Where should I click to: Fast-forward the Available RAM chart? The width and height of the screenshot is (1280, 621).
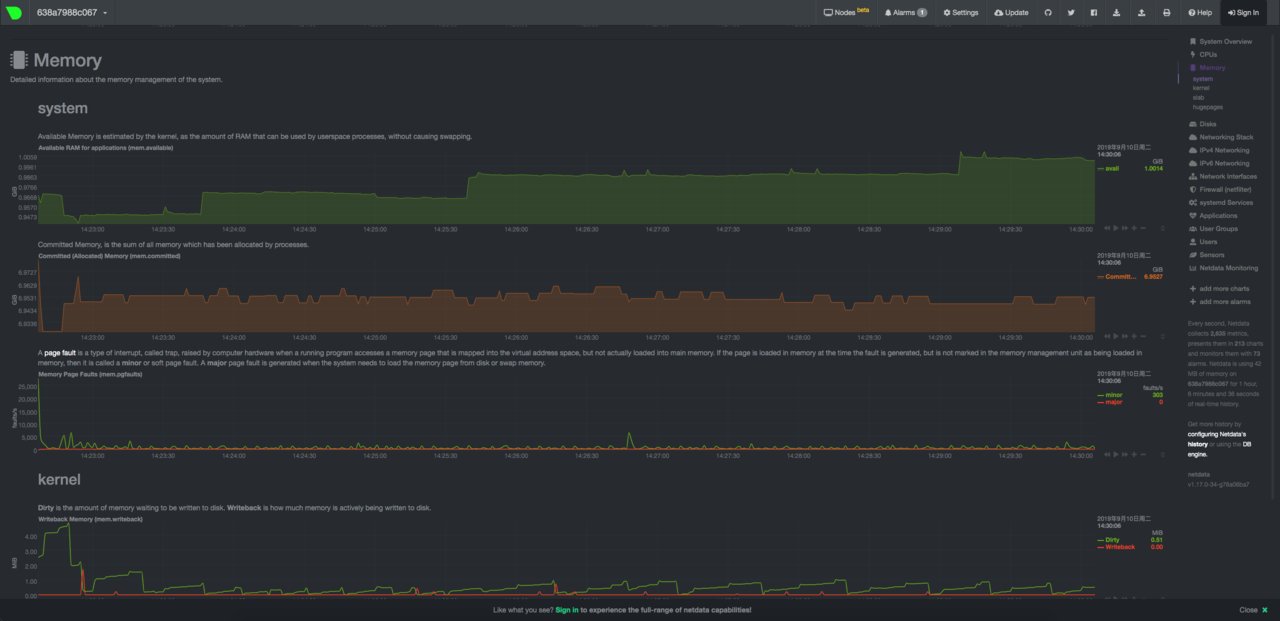pyautogui.click(x=1125, y=228)
